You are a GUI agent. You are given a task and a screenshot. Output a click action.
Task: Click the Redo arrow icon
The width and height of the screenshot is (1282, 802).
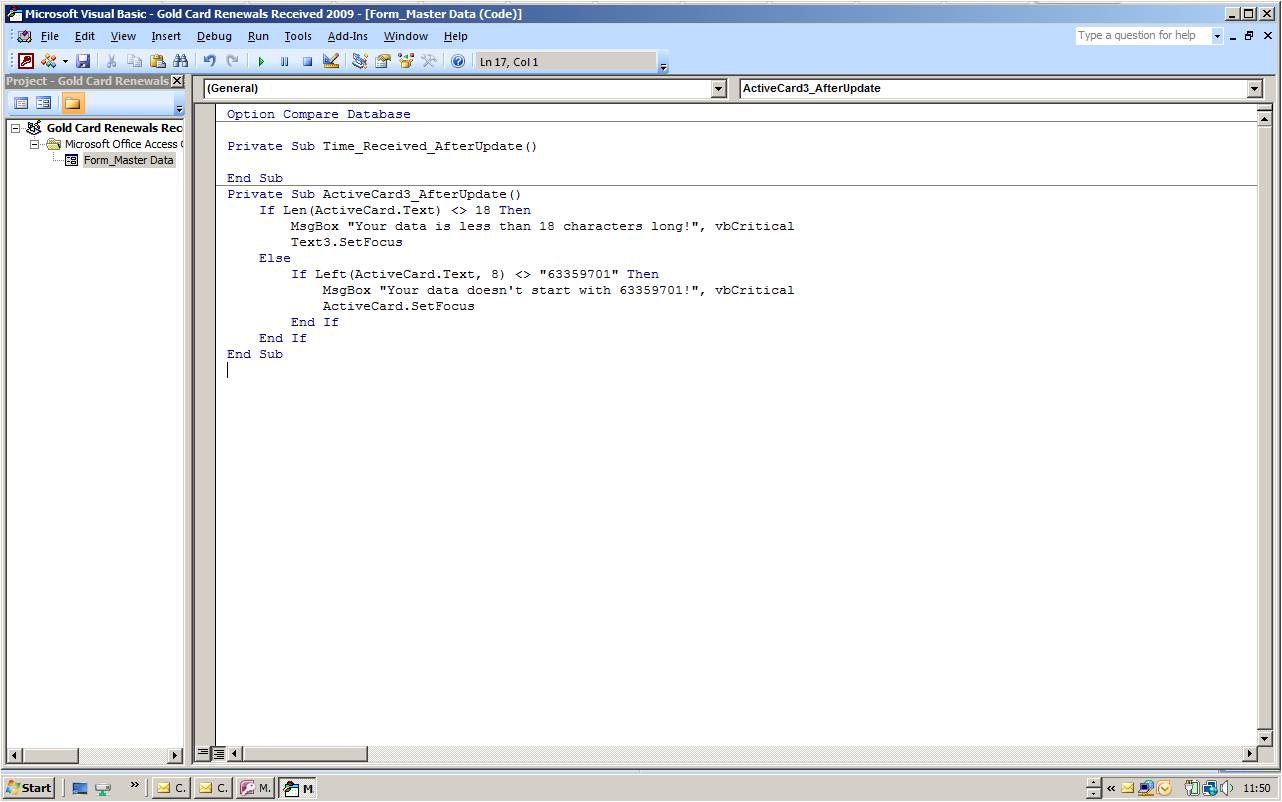pyautogui.click(x=233, y=62)
